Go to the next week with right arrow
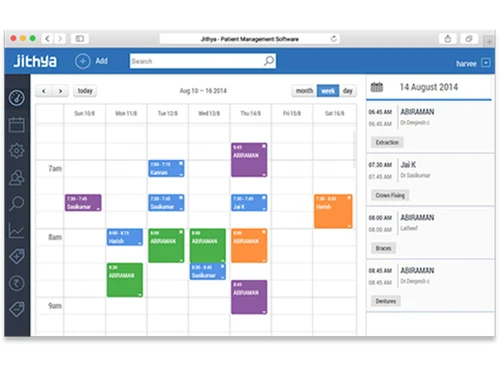Screen dimensions: 500x375 click(x=60, y=91)
